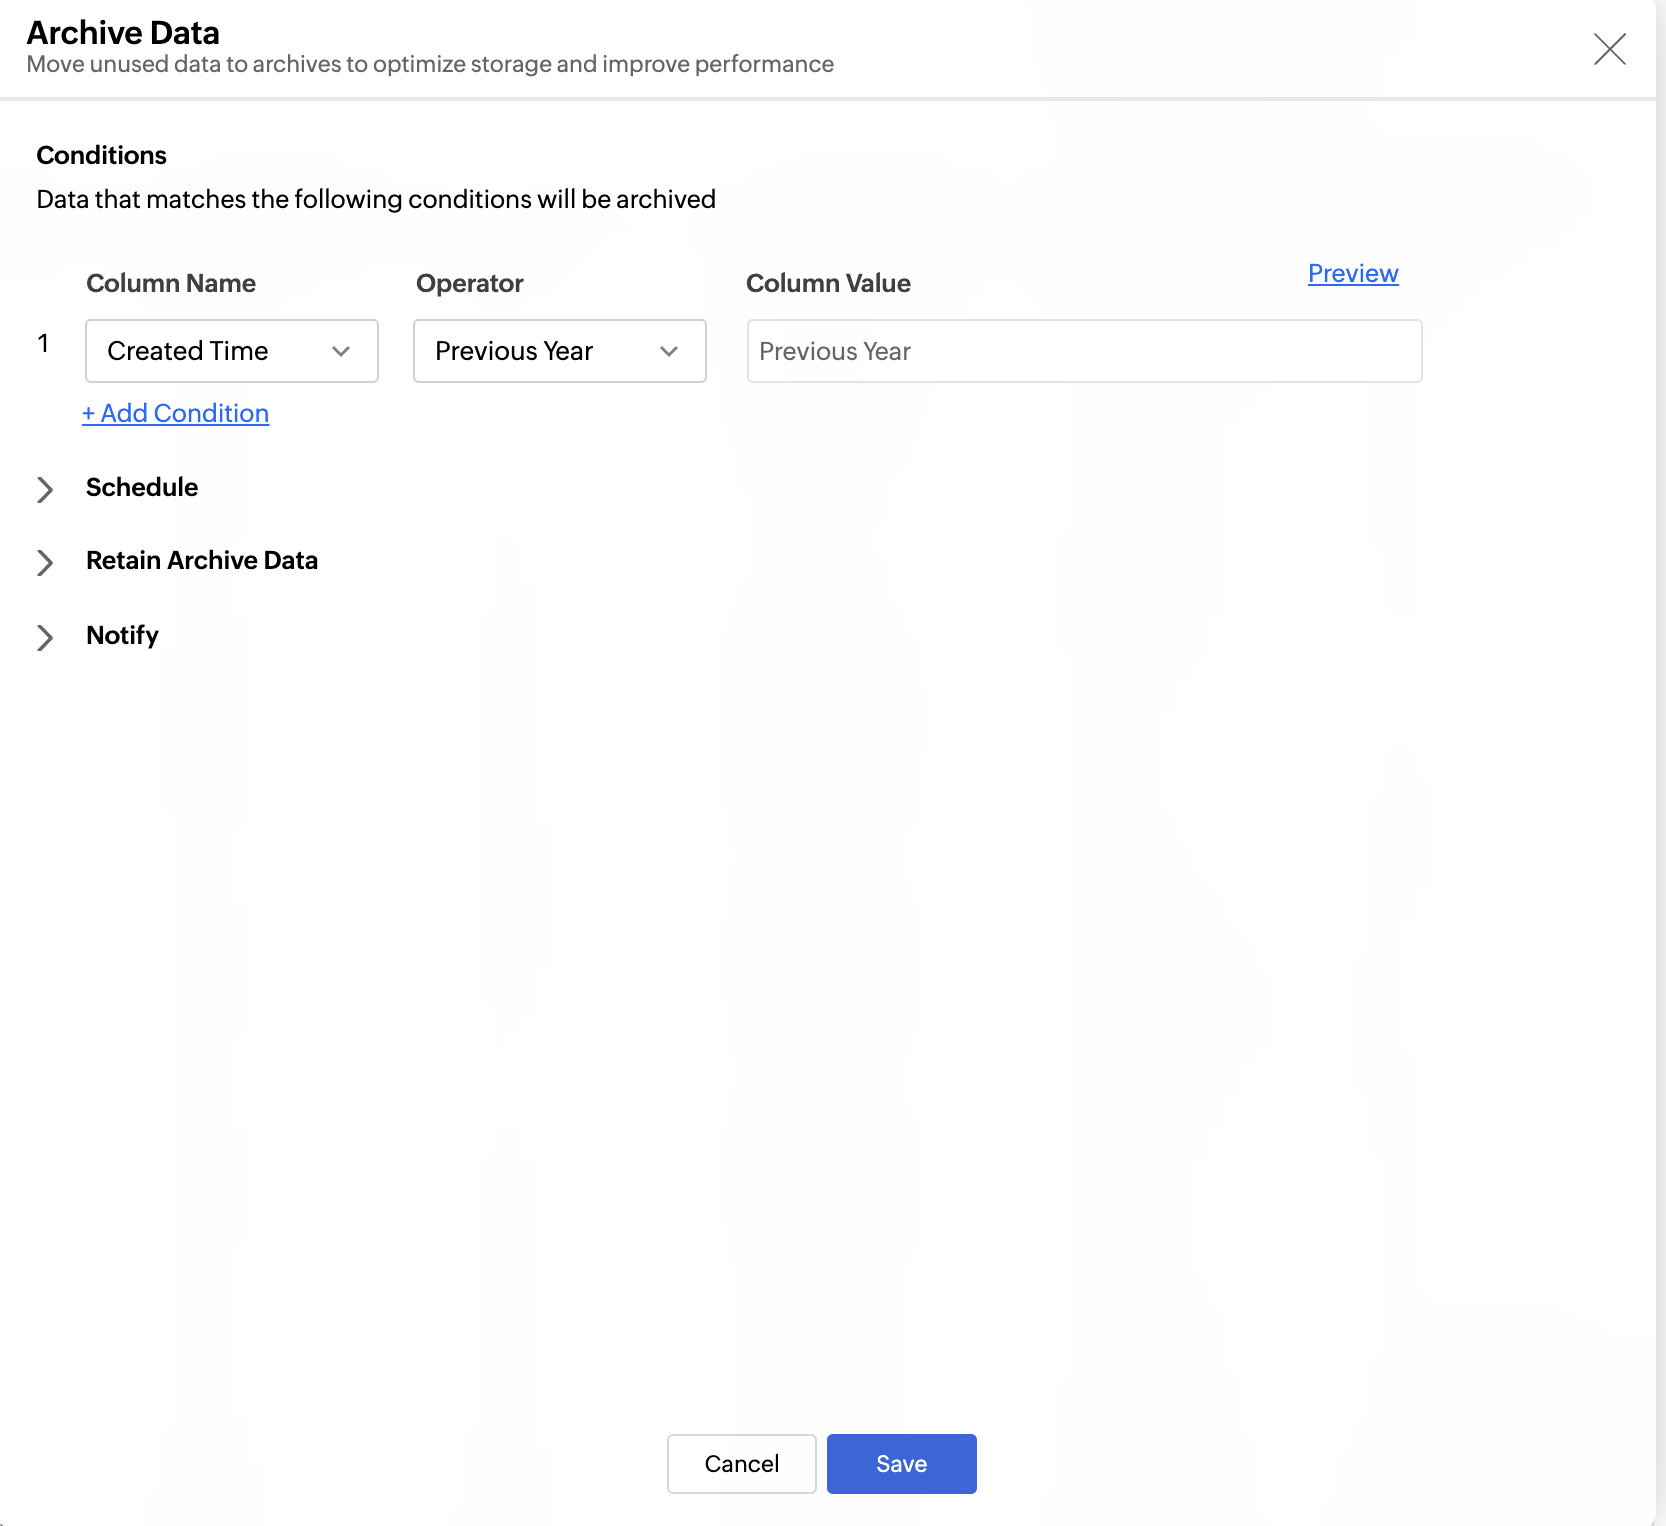Click the Column Name header label
Image resolution: width=1666 pixels, height=1526 pixels.
(x=171, y=283)
